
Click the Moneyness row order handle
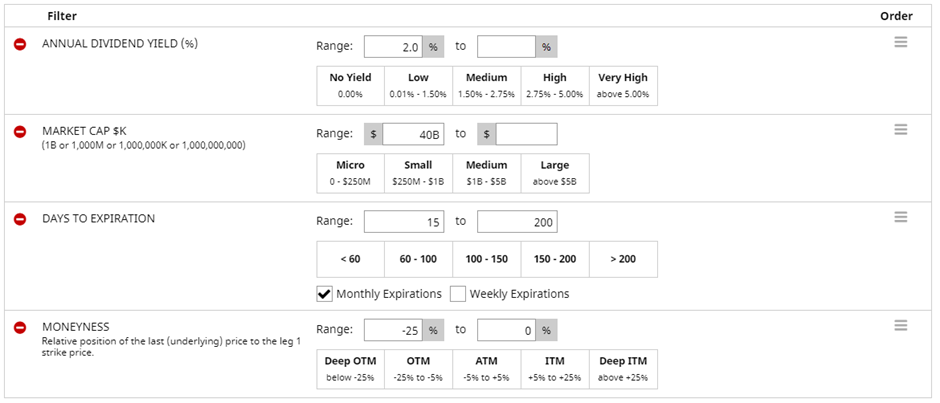click(900, 325)
